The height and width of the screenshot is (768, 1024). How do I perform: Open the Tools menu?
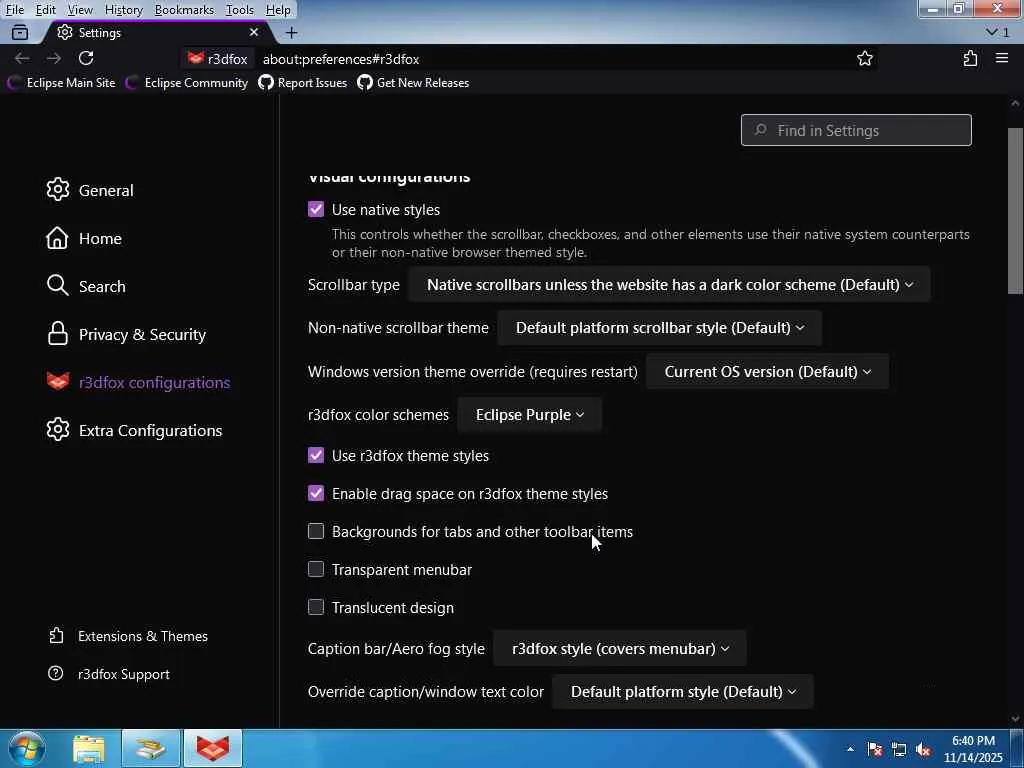(x=239, y=10)
